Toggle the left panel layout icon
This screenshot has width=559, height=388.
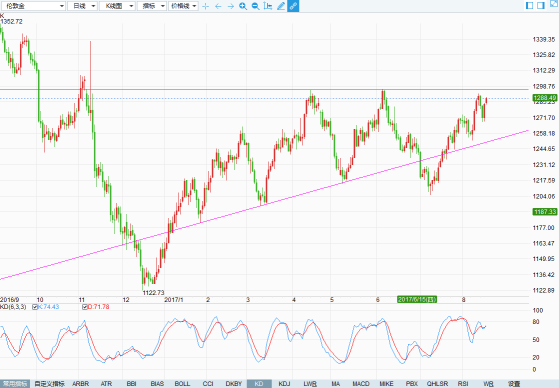(530, 5)
